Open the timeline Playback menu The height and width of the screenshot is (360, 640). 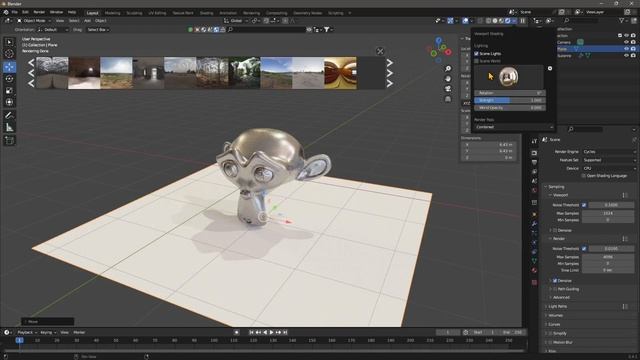[x=26, y=332]
